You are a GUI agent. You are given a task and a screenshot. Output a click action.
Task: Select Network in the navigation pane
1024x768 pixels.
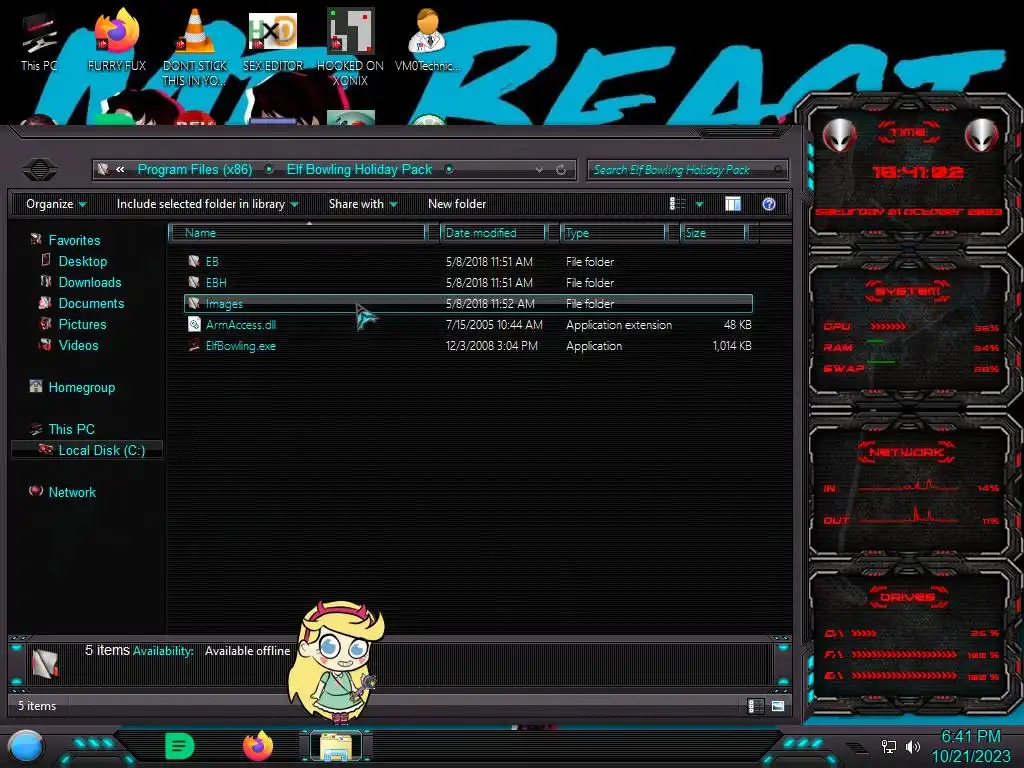pyautogui.click(x=72, y=492)
